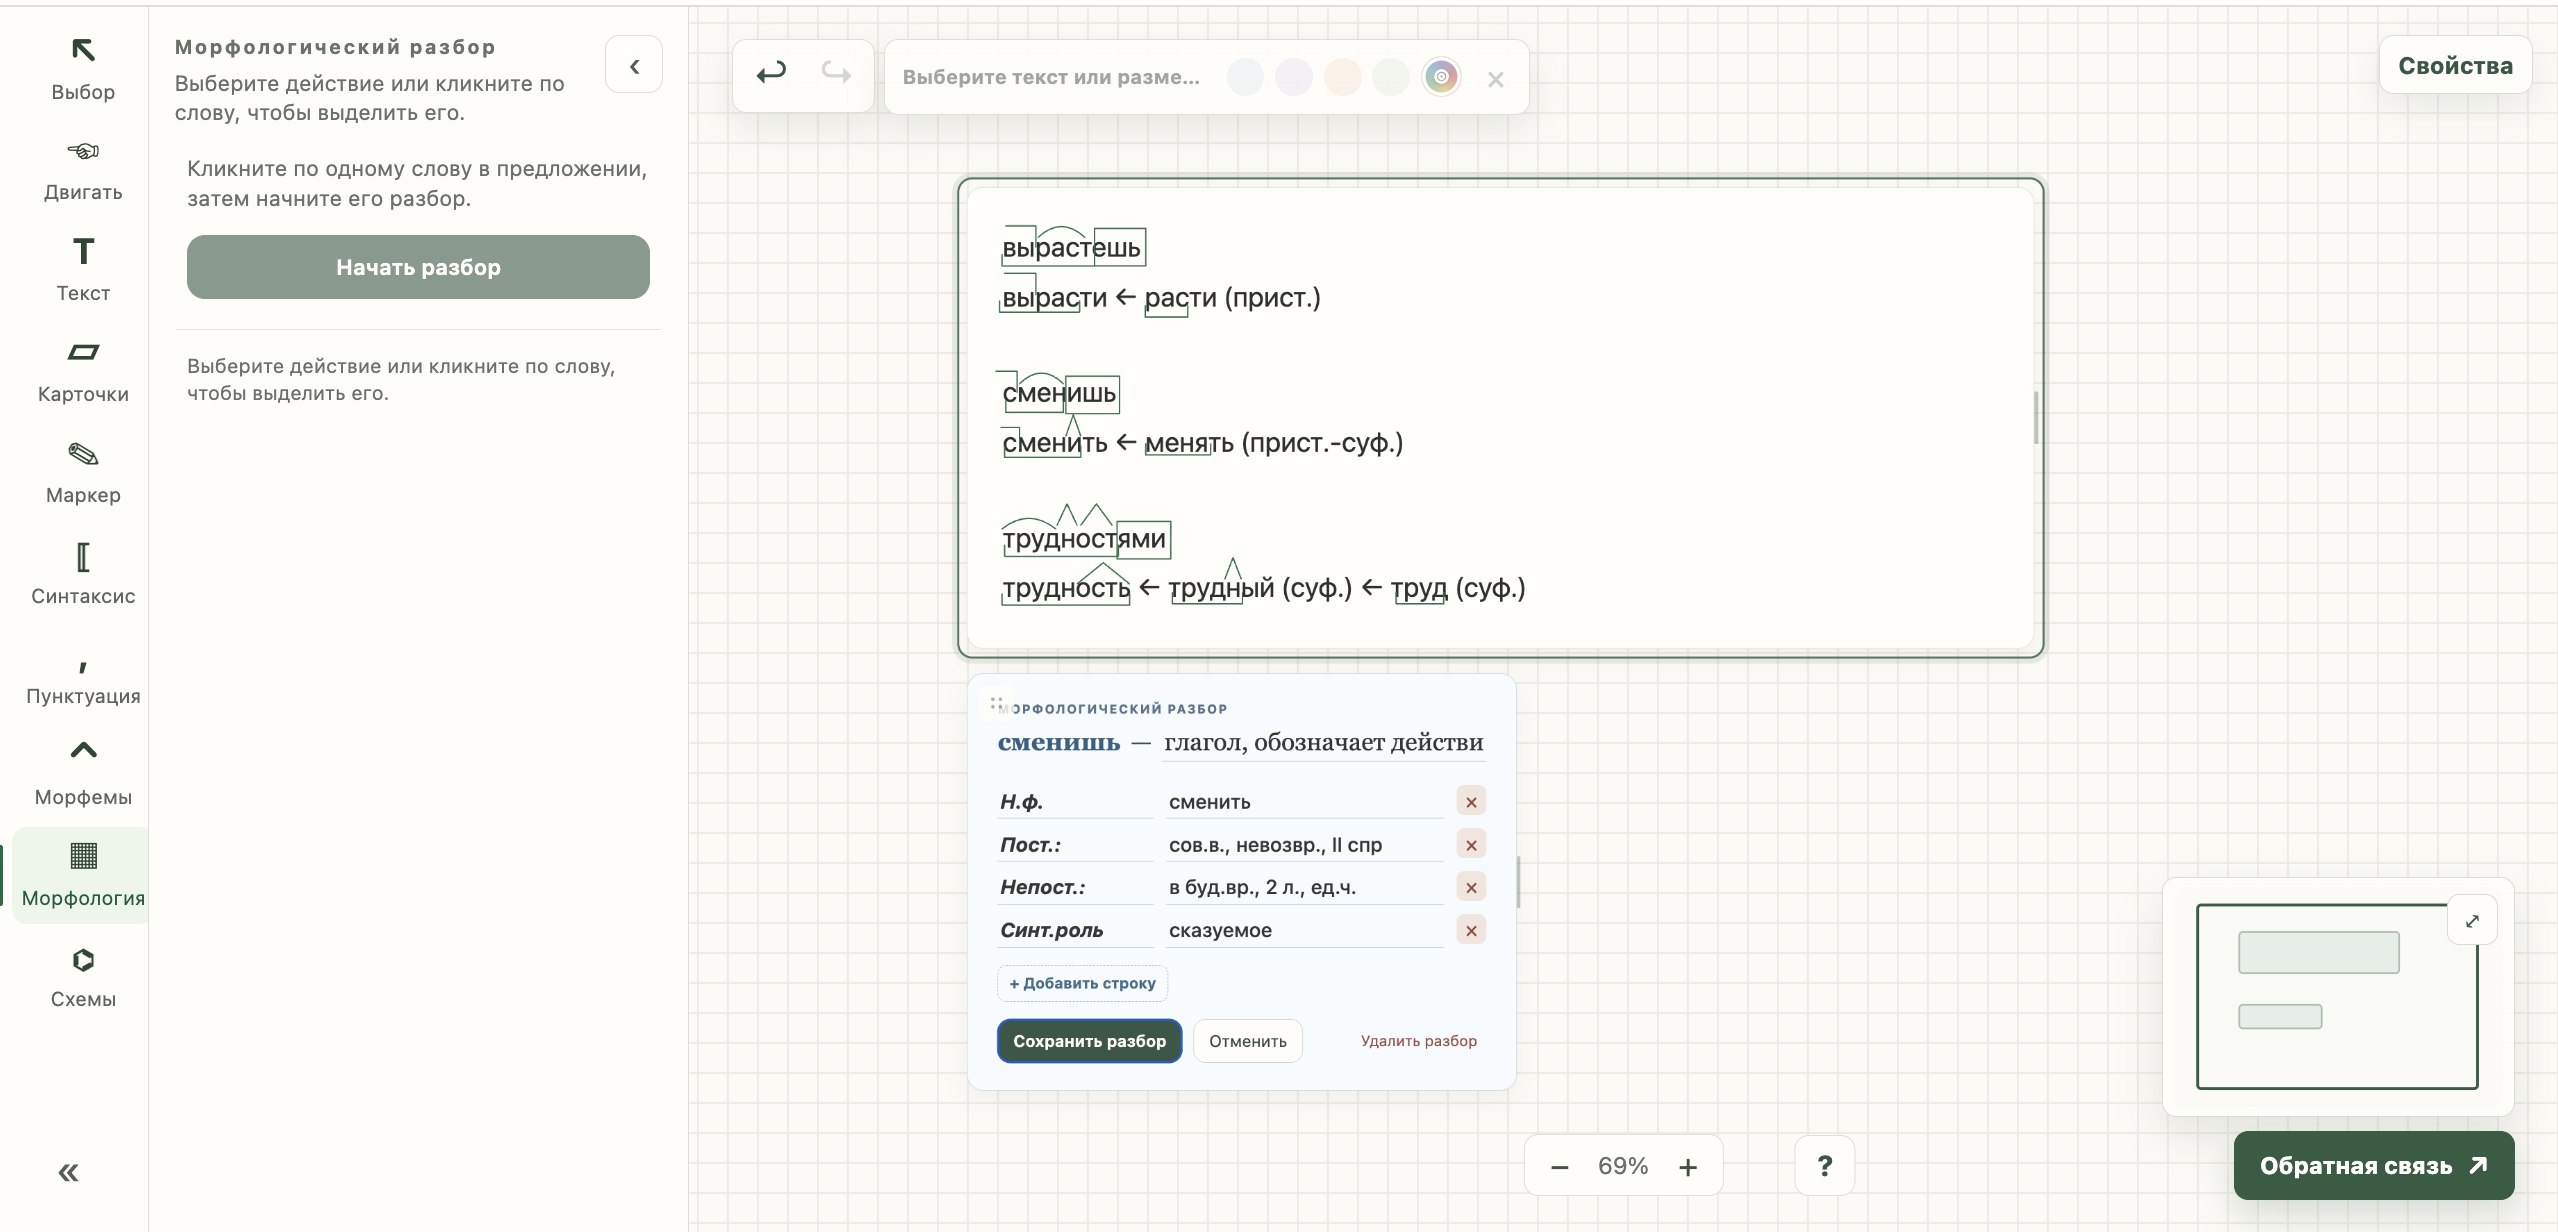
Task: Zoom out with the minus button
Action: (1559, 1167)
